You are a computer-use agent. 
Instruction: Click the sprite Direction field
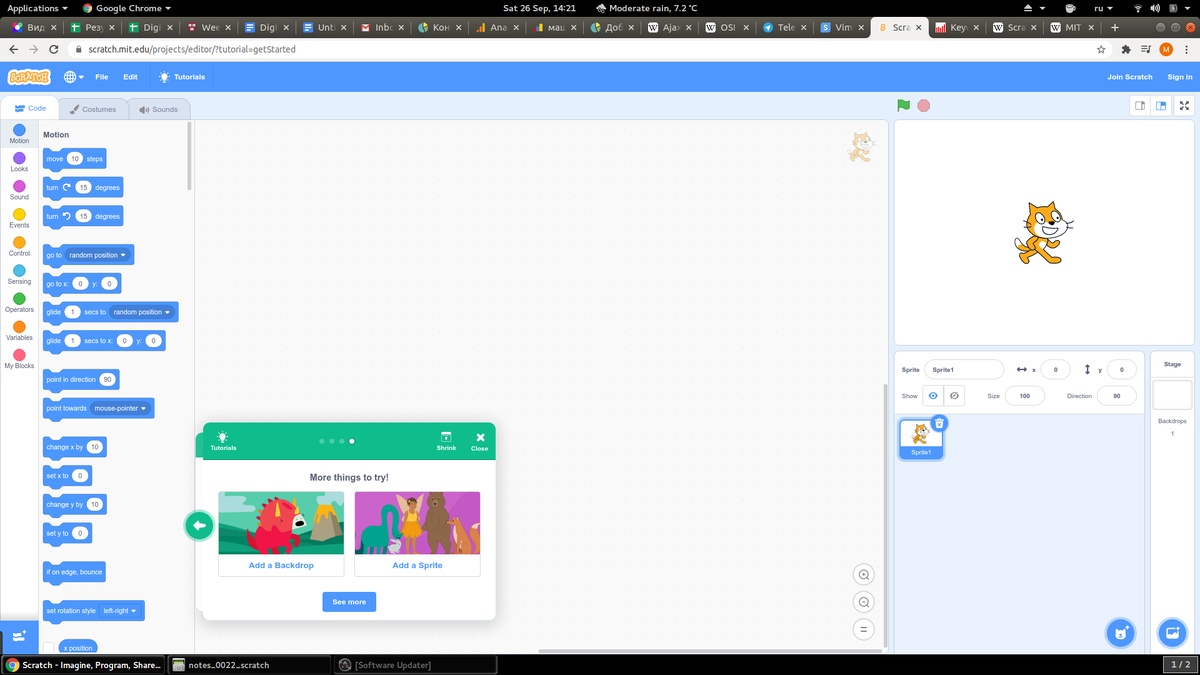(x=1117, y=396)
